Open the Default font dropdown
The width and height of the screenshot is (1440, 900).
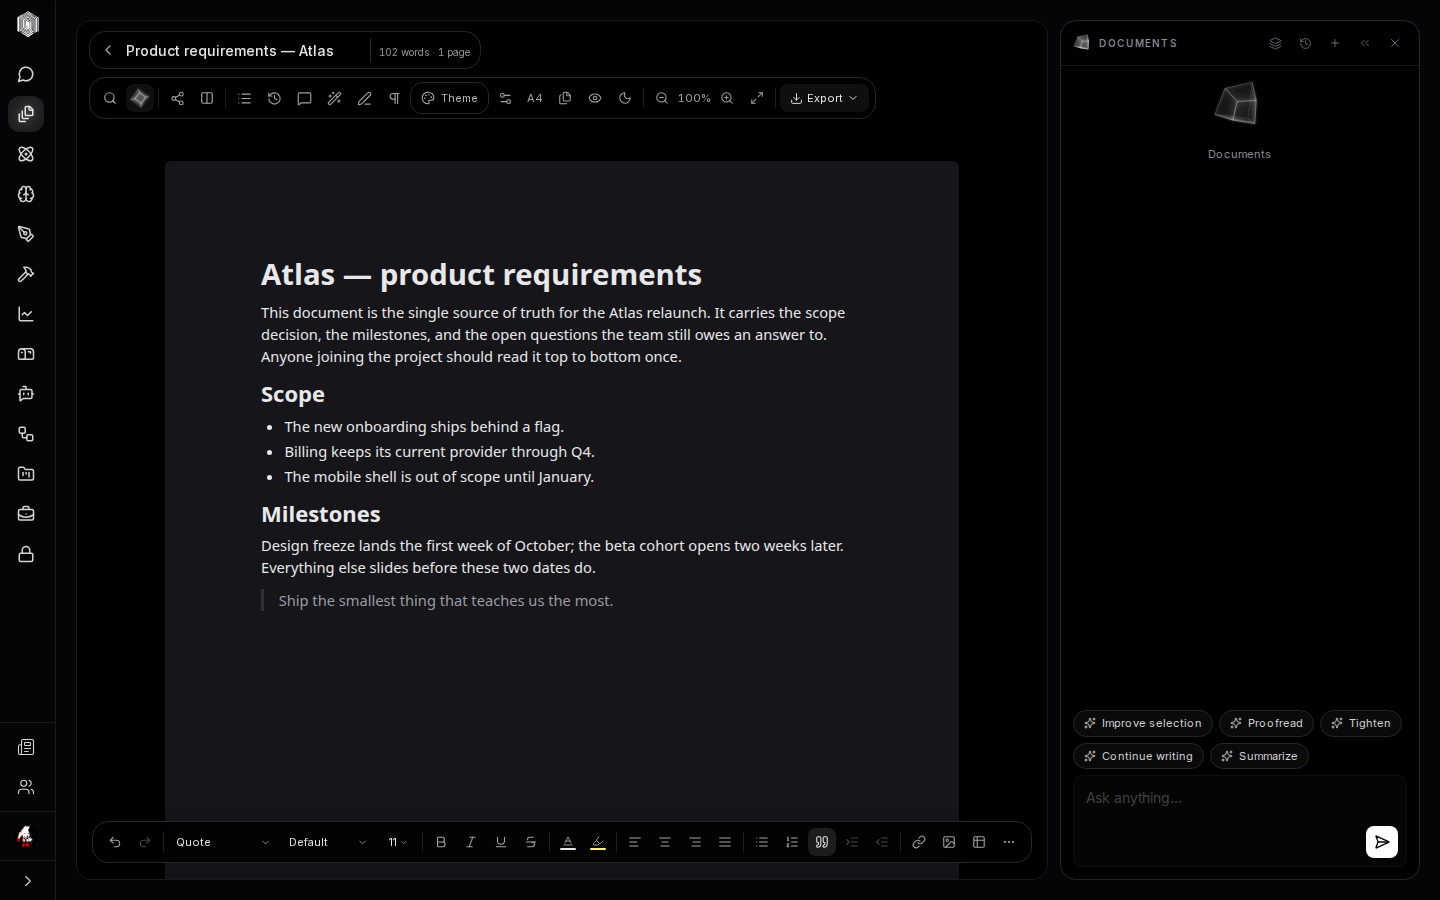point(327,842)
